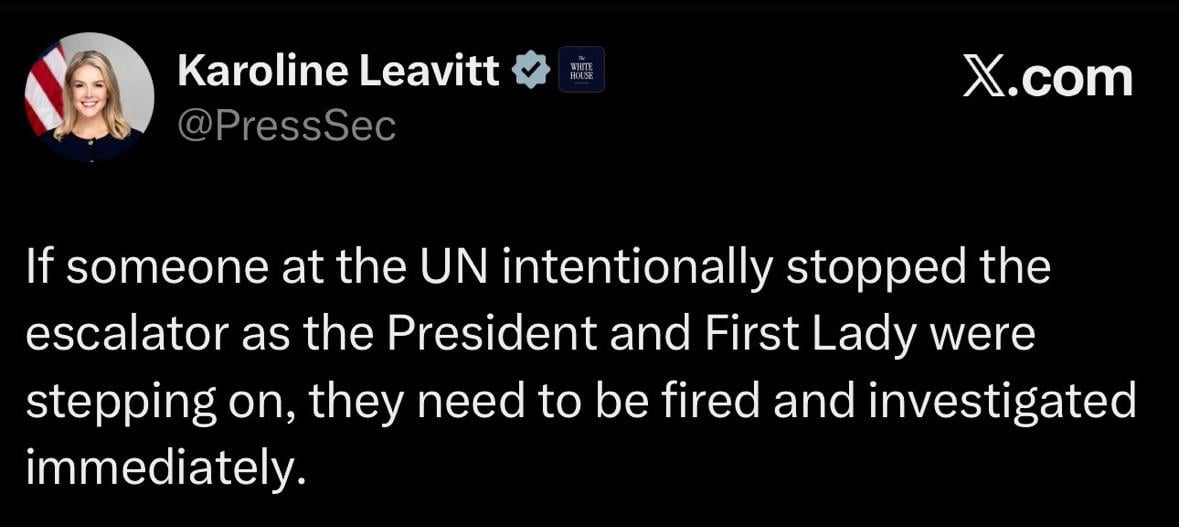The image size is (1179, 527).
Task: Click the word "escalator" in the tweet
Action: pos(127,336)
